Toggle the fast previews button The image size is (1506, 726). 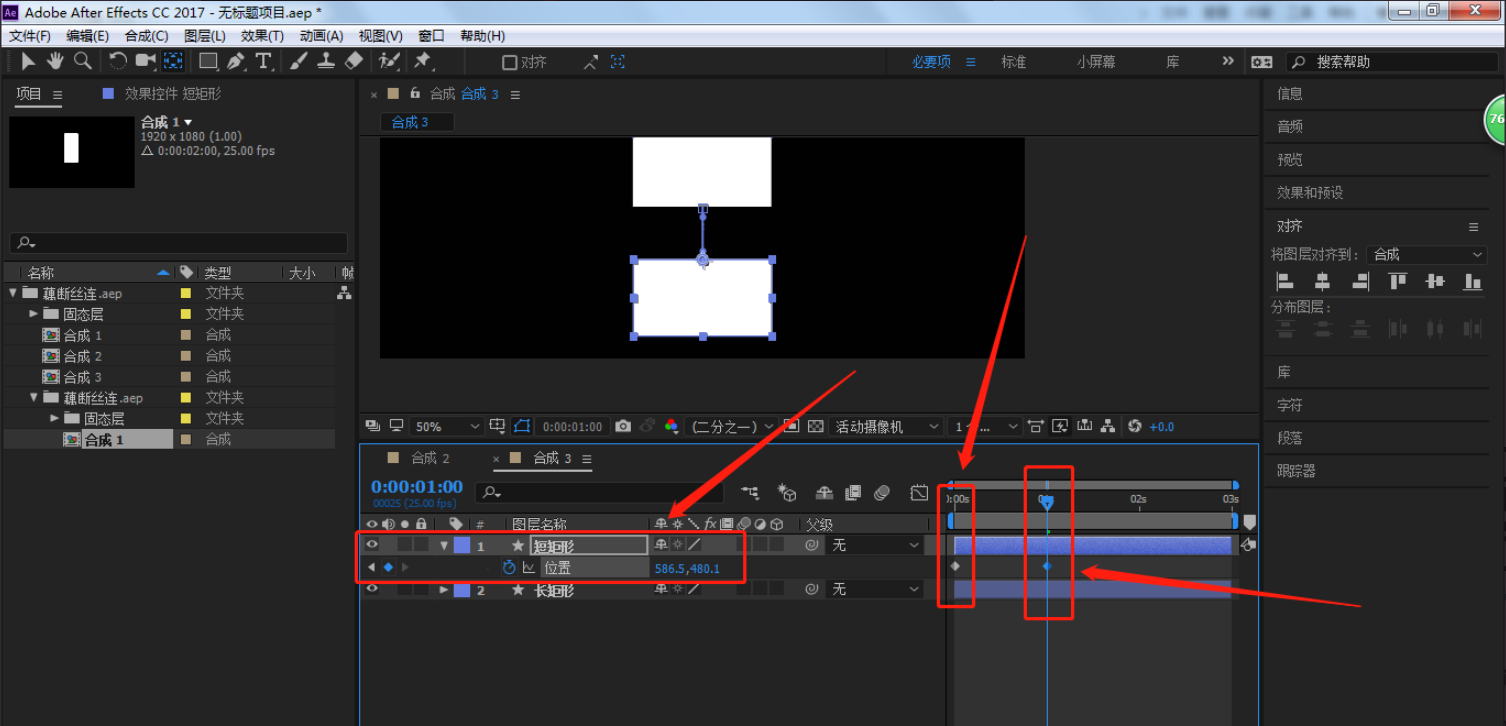coord(1060,426)
